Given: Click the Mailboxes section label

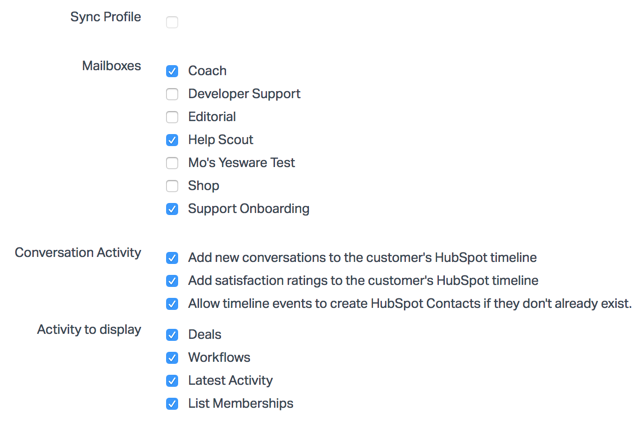Looking at the screenshot, I should [111, 66].
